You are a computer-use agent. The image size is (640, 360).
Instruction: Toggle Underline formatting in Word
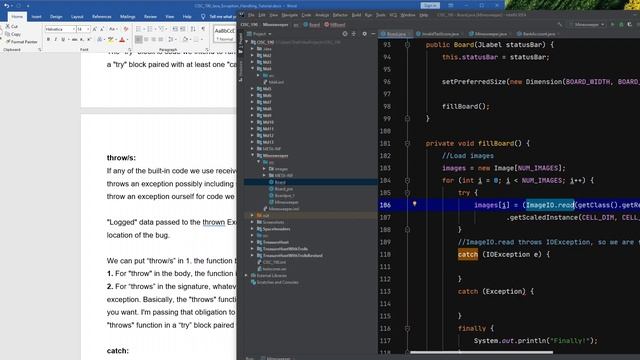coord(63,39)
